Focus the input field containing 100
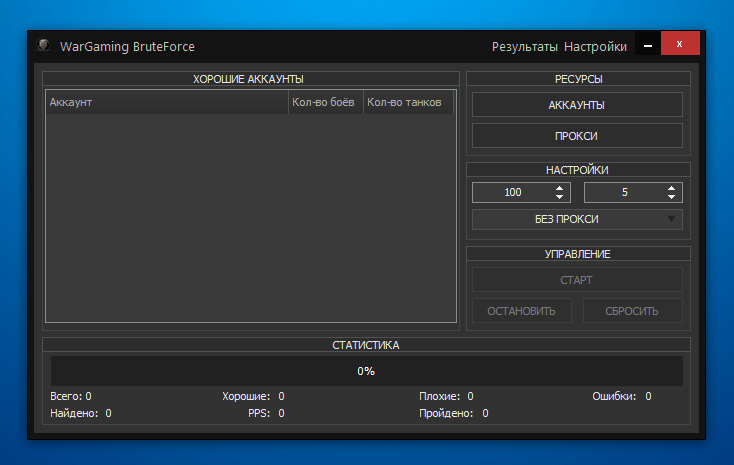 [512, 192]
